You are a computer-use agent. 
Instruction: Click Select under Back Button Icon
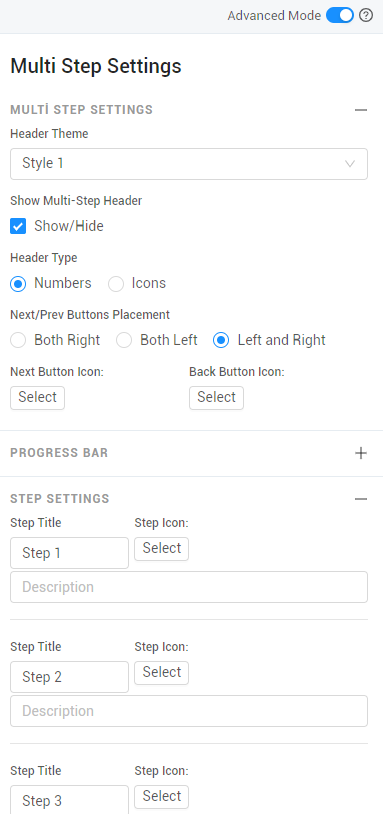coord(216,398)
